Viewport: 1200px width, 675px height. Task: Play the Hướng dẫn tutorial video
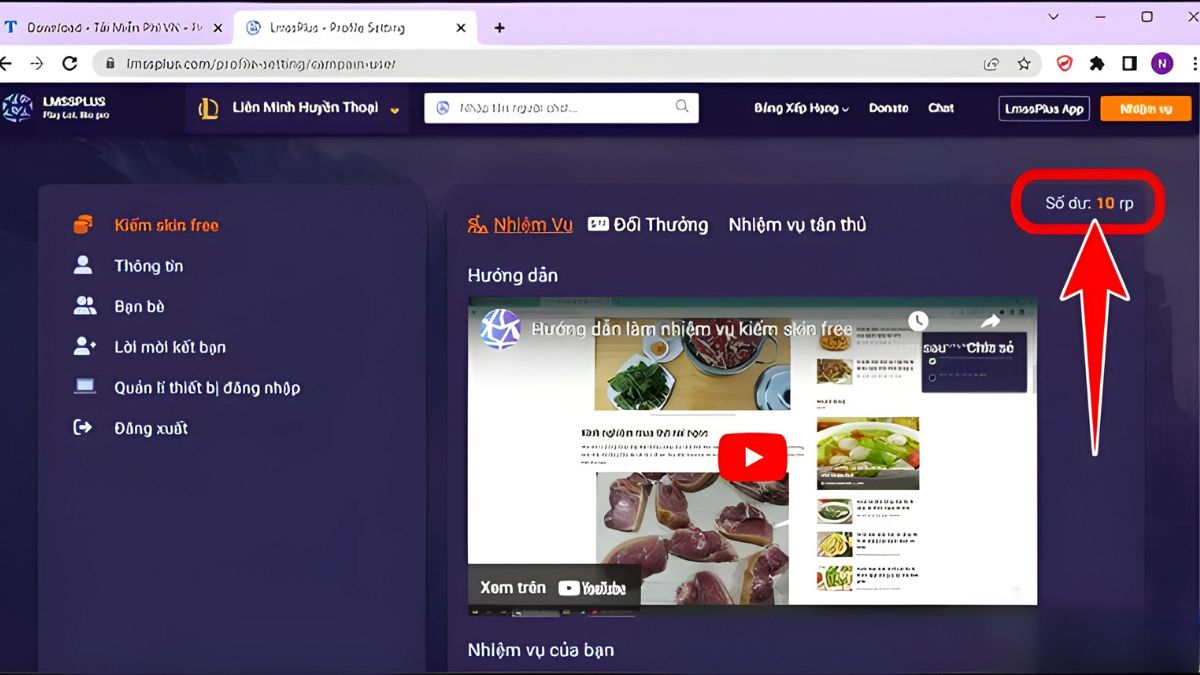(x=752, y=456)
